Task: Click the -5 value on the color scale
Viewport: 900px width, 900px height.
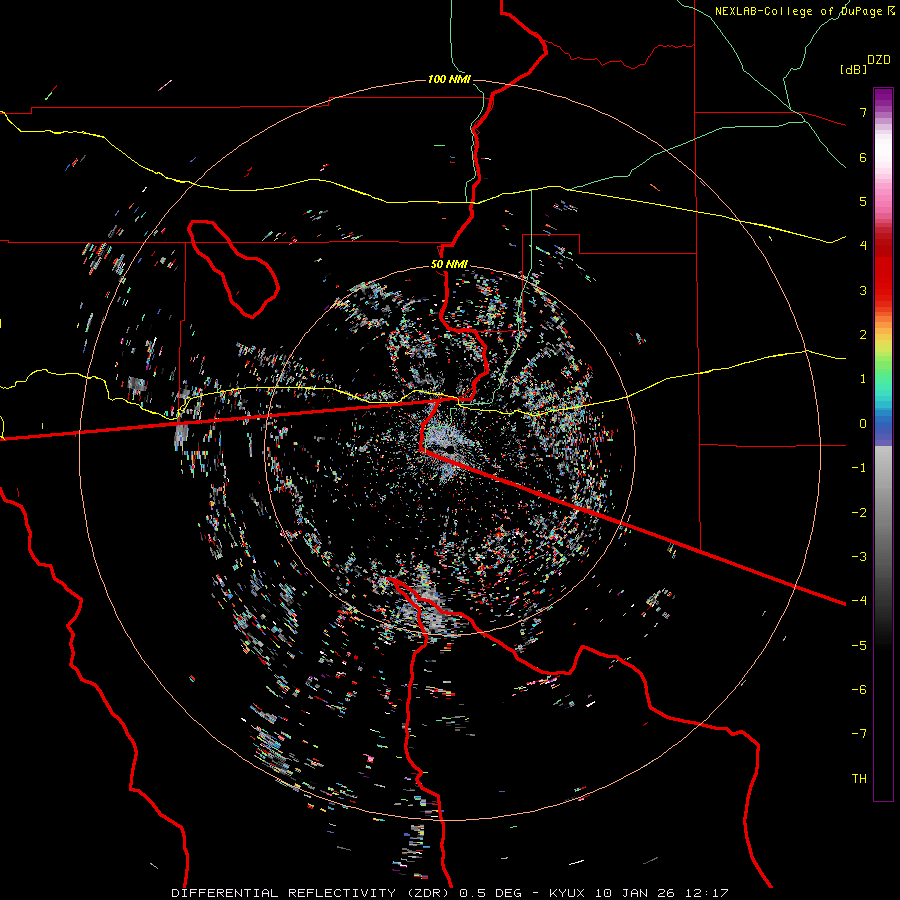Action: click(x=859, y=646)
